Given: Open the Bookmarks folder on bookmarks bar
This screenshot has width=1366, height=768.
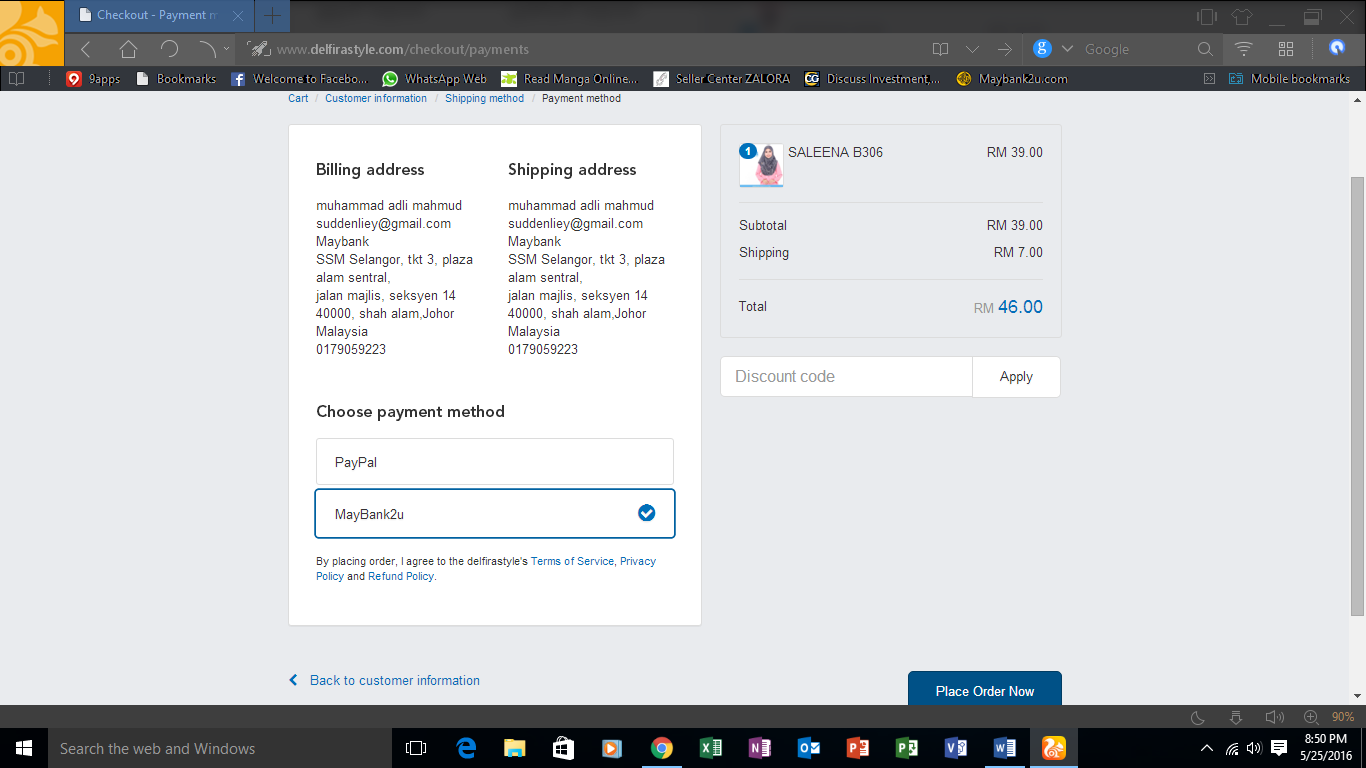Looking at the screenshot, I should click(176, 78).
